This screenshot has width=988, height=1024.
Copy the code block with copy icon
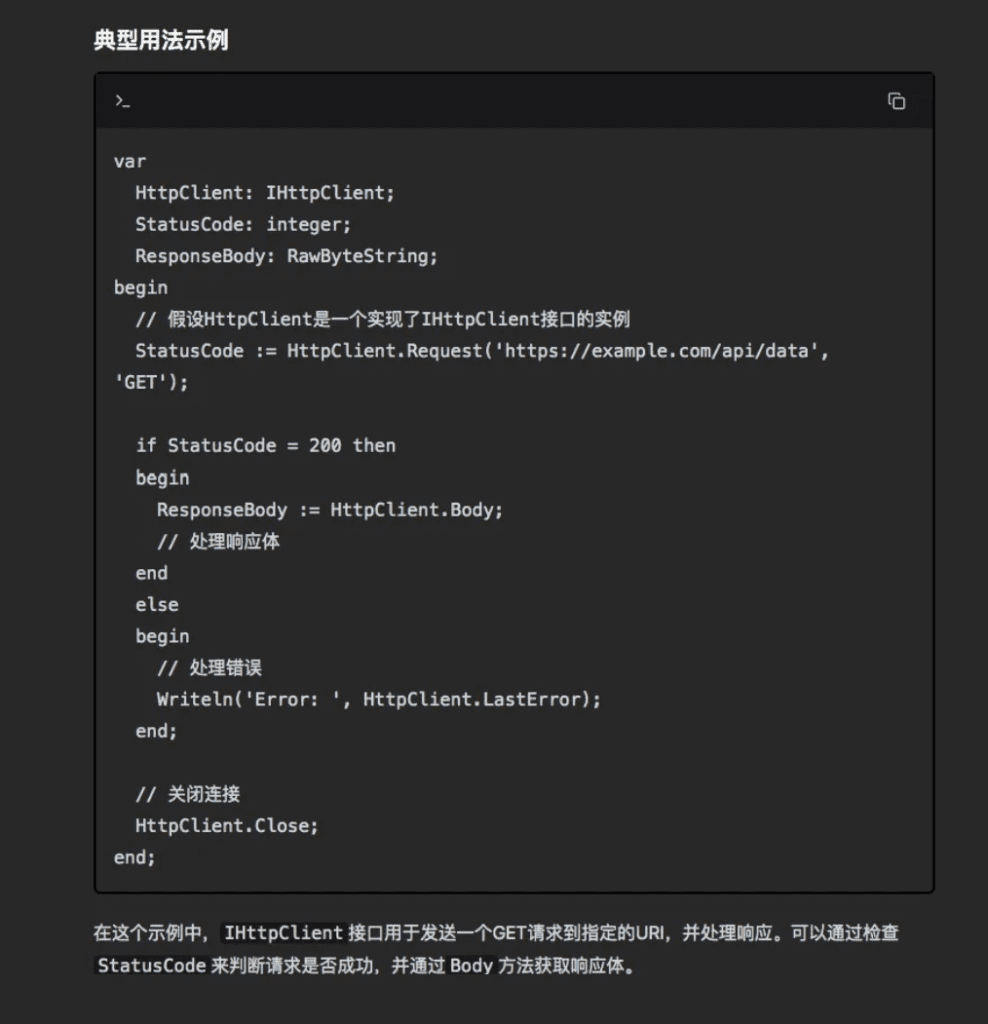pos(896,101)
